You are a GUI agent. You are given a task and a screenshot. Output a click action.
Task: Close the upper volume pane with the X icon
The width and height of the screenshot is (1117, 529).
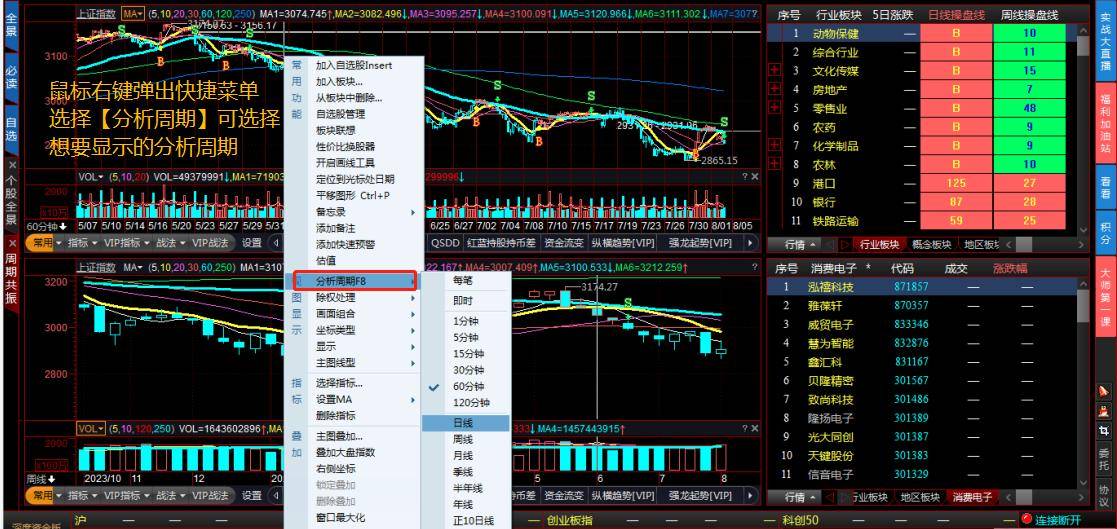pos(755,177)
